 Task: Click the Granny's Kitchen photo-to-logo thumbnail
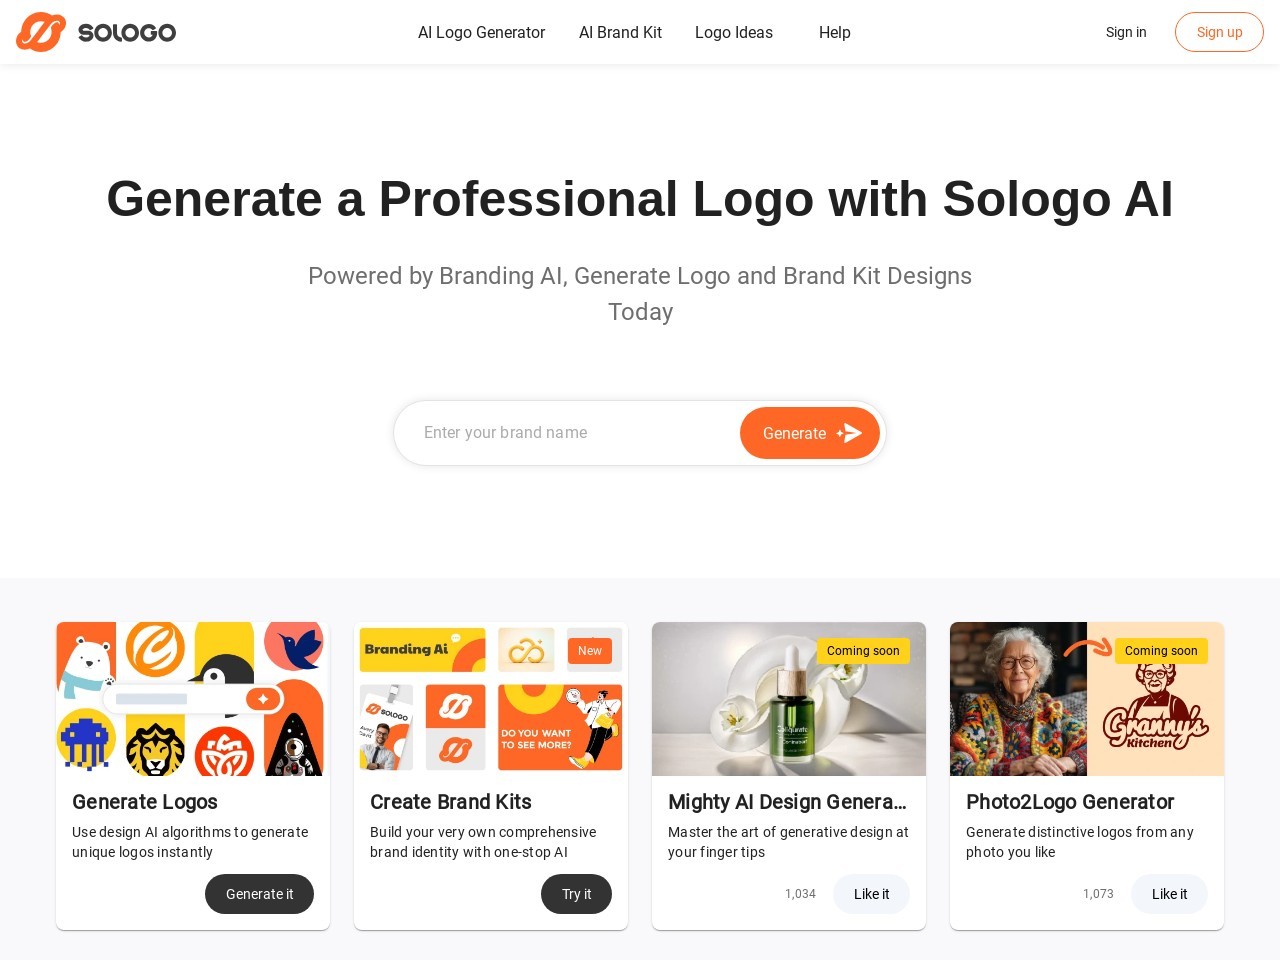click(x=1087, y=699)
